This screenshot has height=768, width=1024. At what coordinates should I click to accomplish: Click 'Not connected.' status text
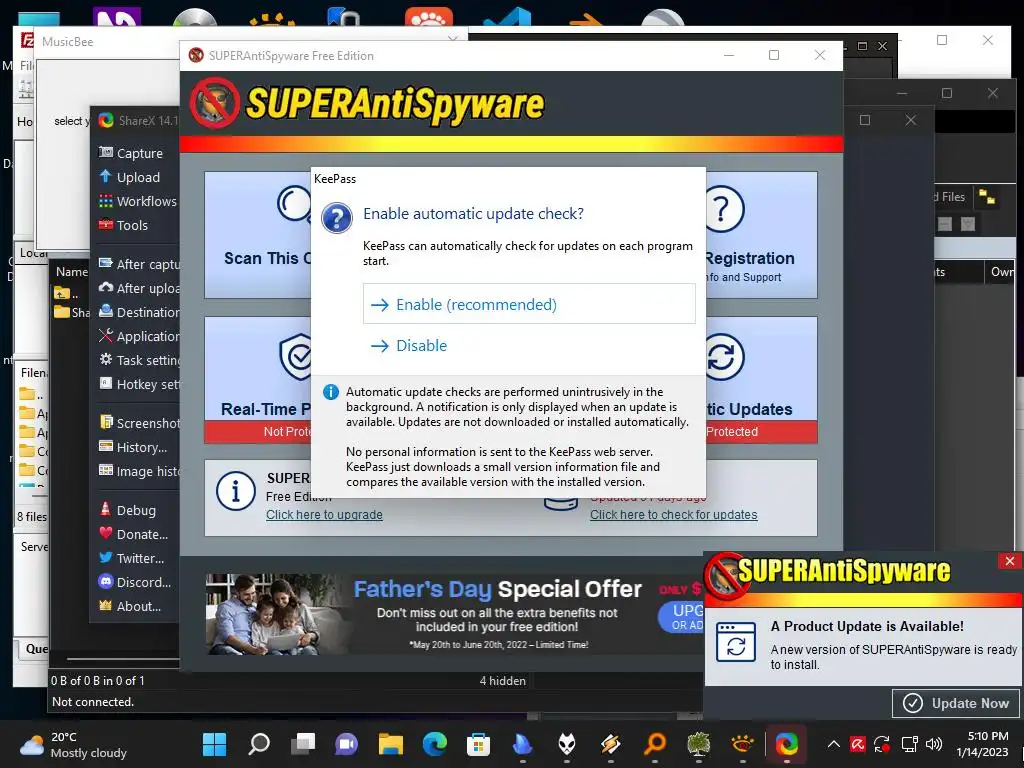(x=93, y=701)
